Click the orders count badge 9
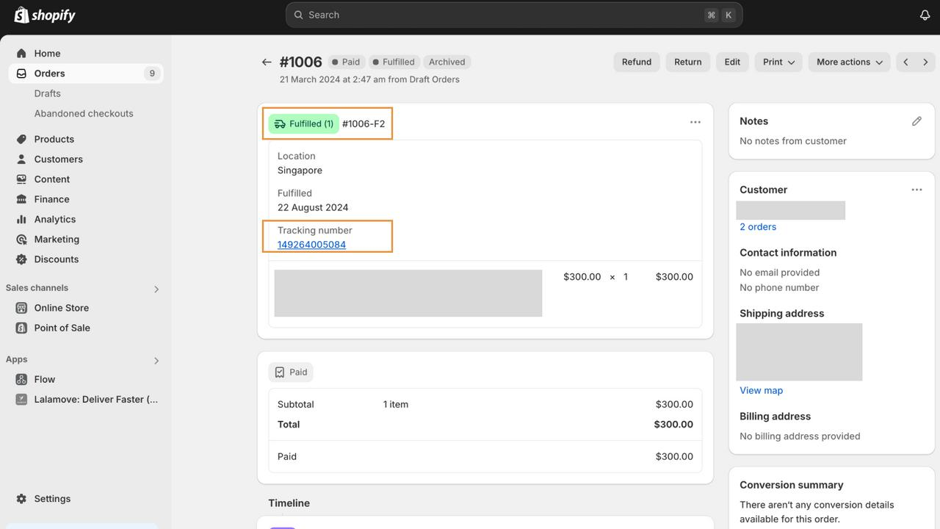 [x=152, y=73]
